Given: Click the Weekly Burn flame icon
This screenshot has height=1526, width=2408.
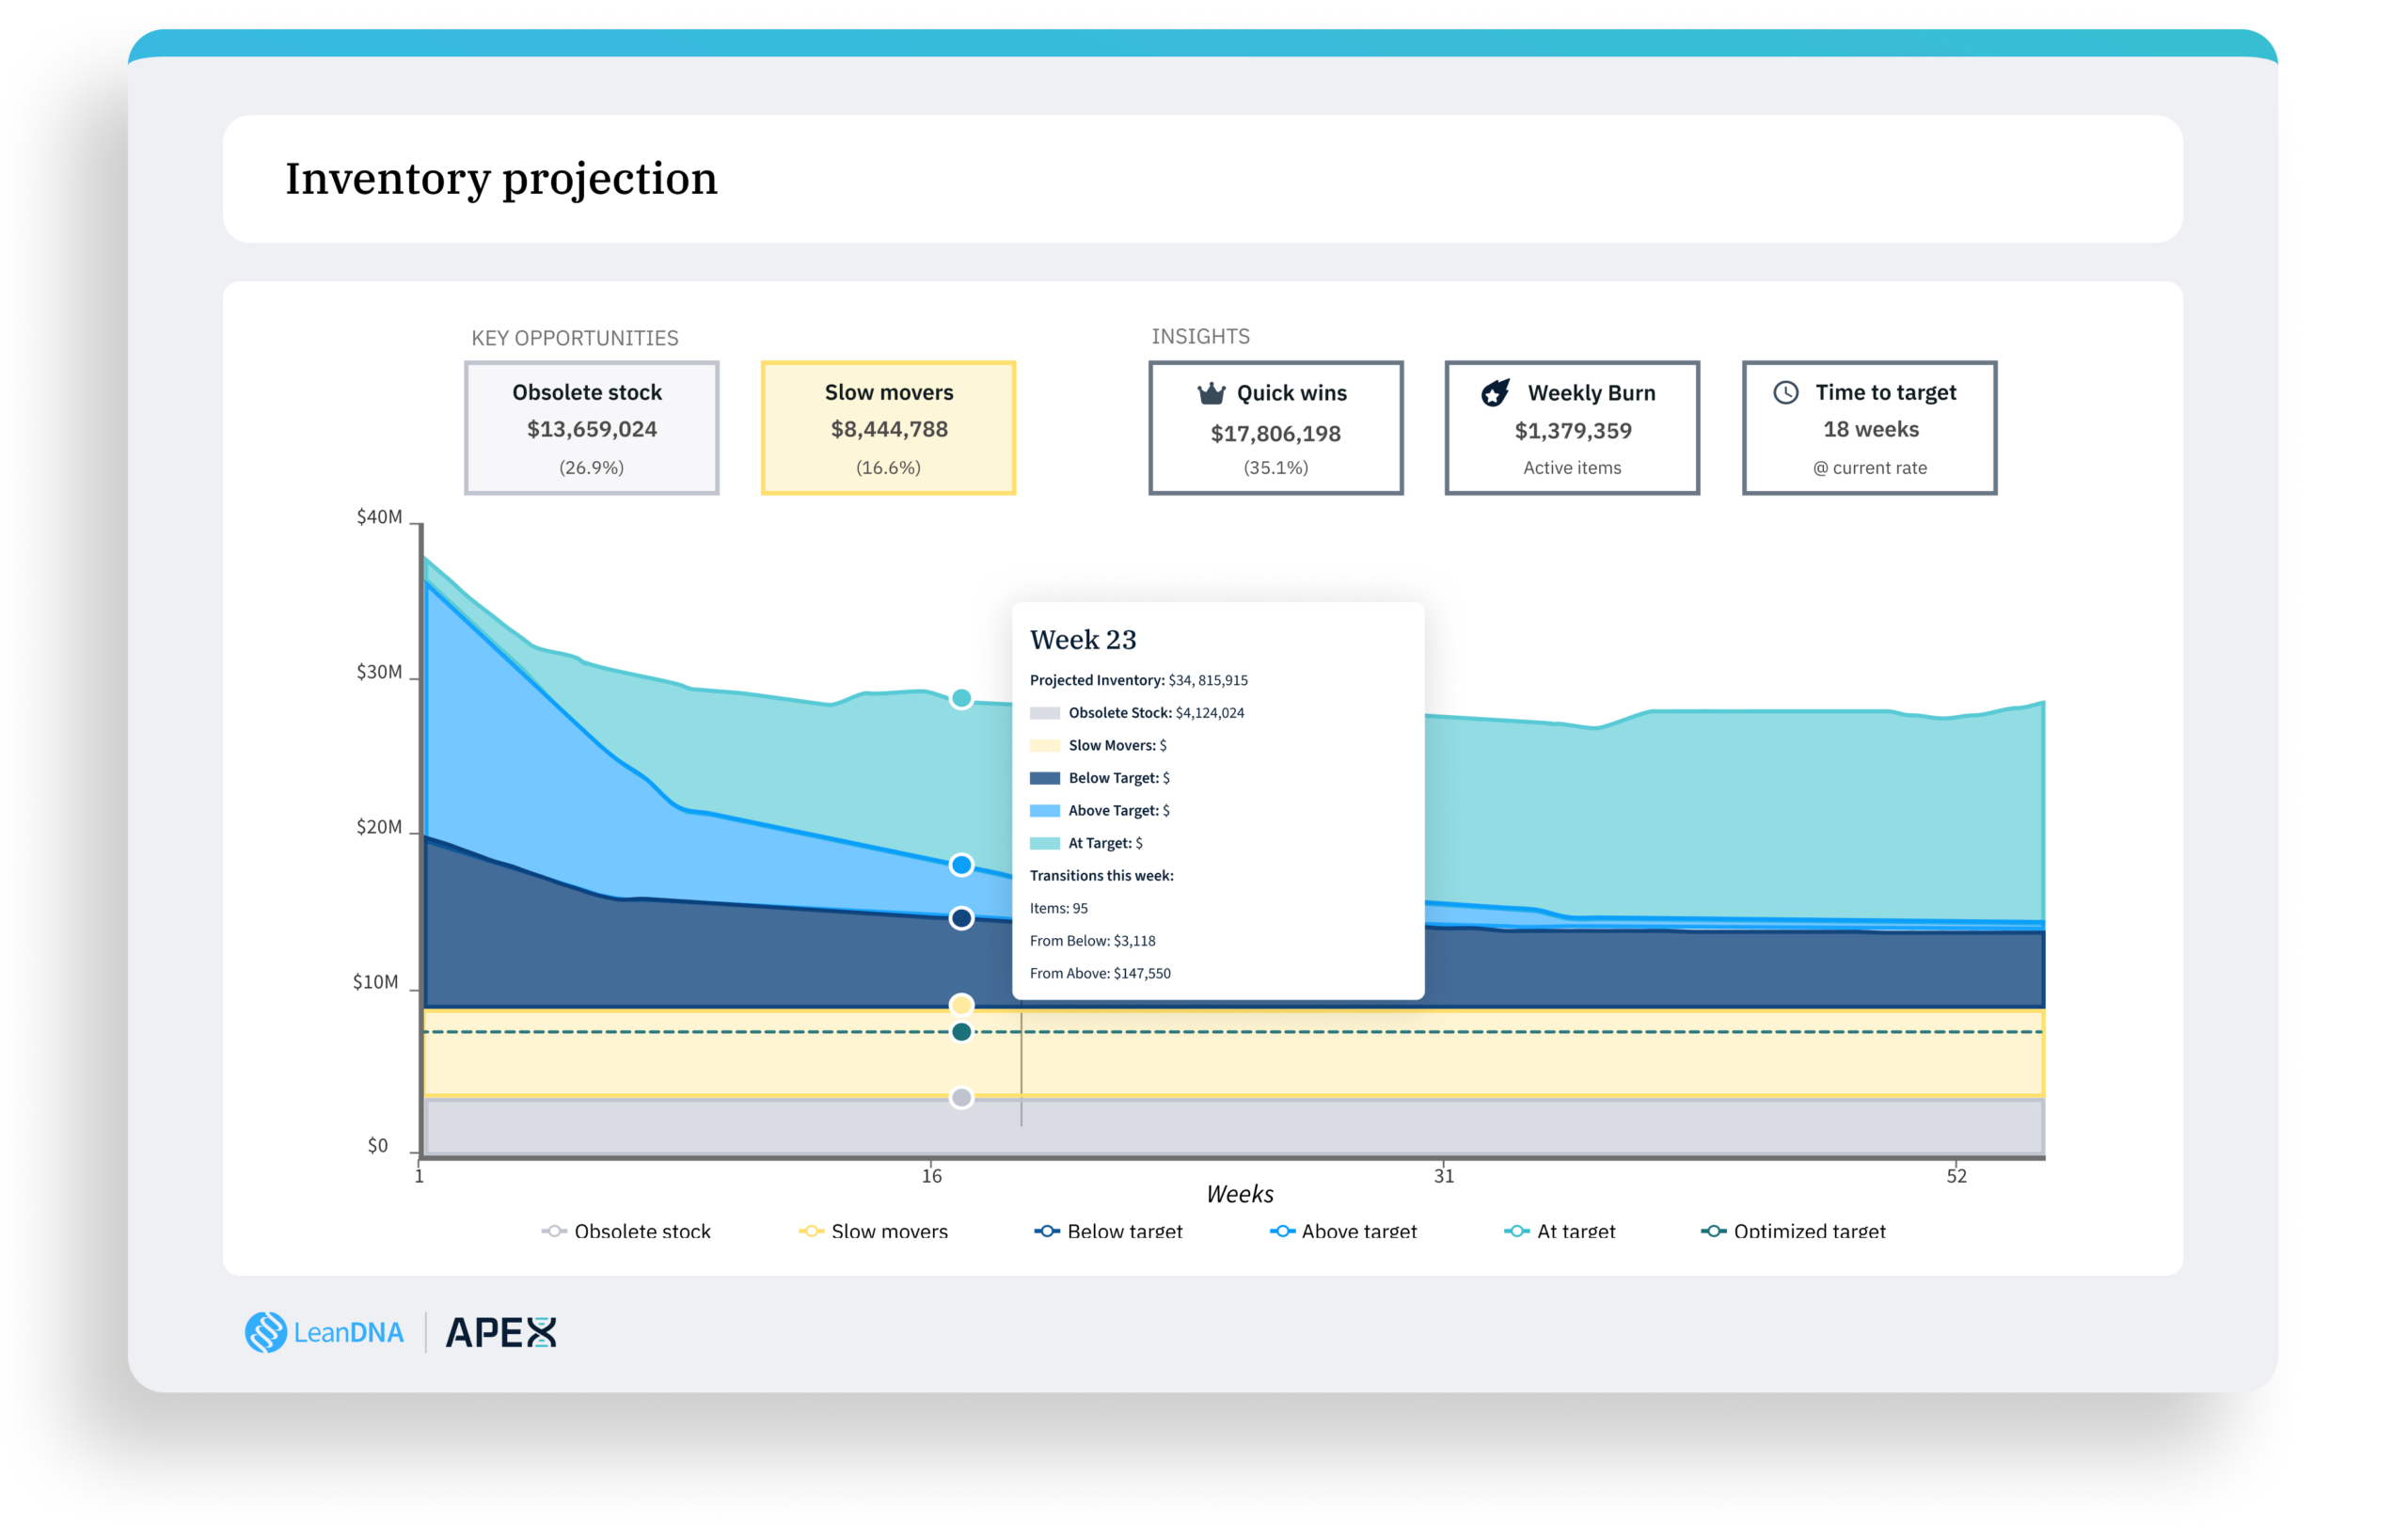Looking at the screenshot, I should click(1495, 393).
